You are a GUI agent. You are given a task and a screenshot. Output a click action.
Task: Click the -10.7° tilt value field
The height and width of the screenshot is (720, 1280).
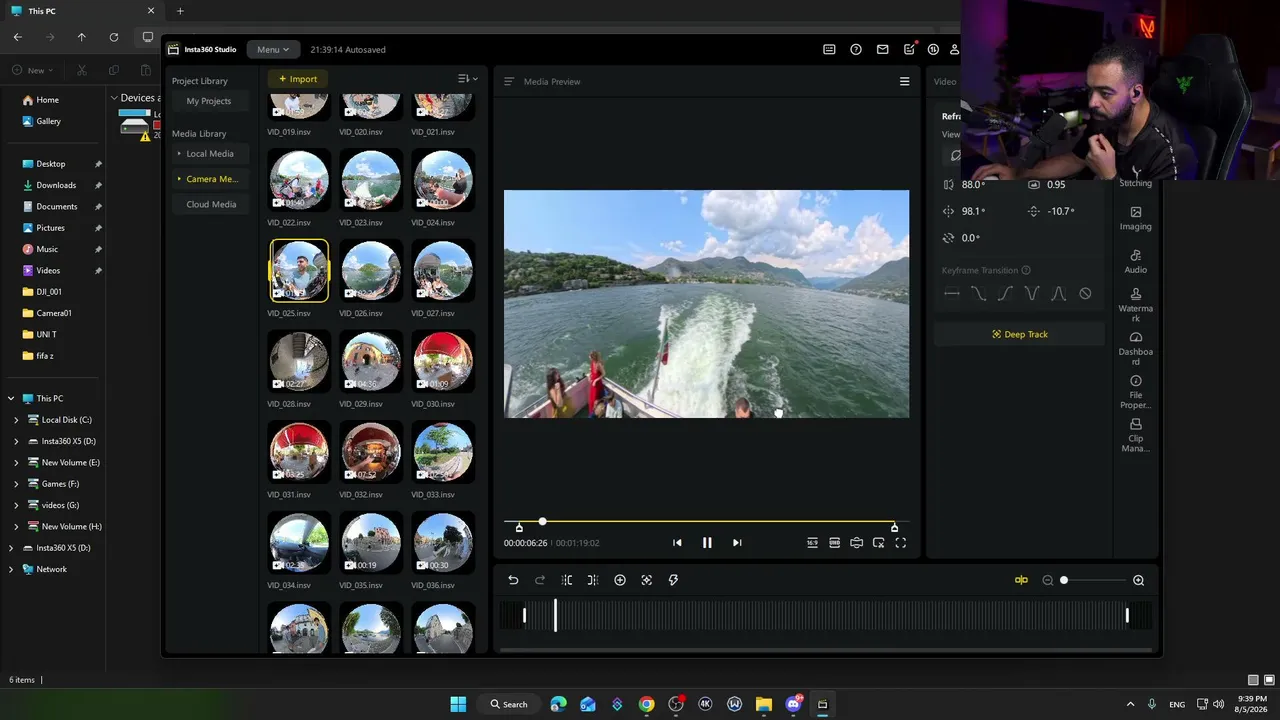click(x=1061, y=211)
